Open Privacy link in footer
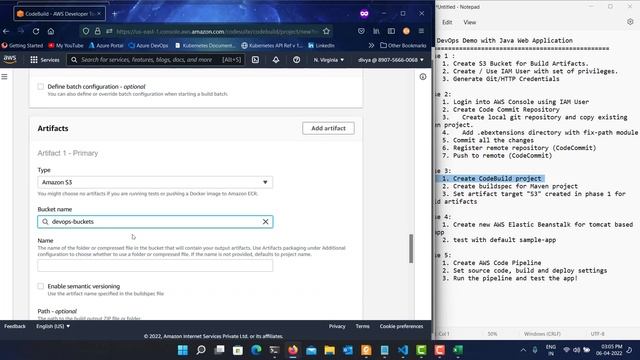640x360 pixels. point(337,326)
